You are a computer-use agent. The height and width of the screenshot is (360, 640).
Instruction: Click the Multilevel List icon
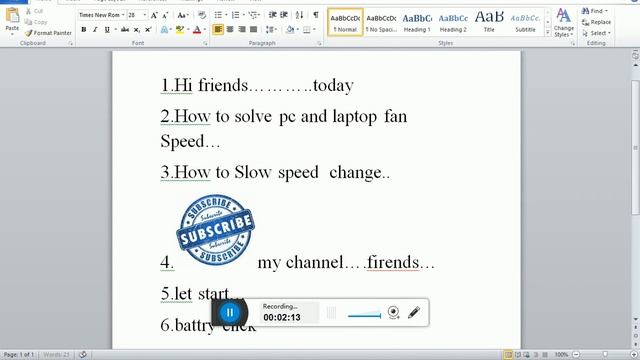(253, 15)
